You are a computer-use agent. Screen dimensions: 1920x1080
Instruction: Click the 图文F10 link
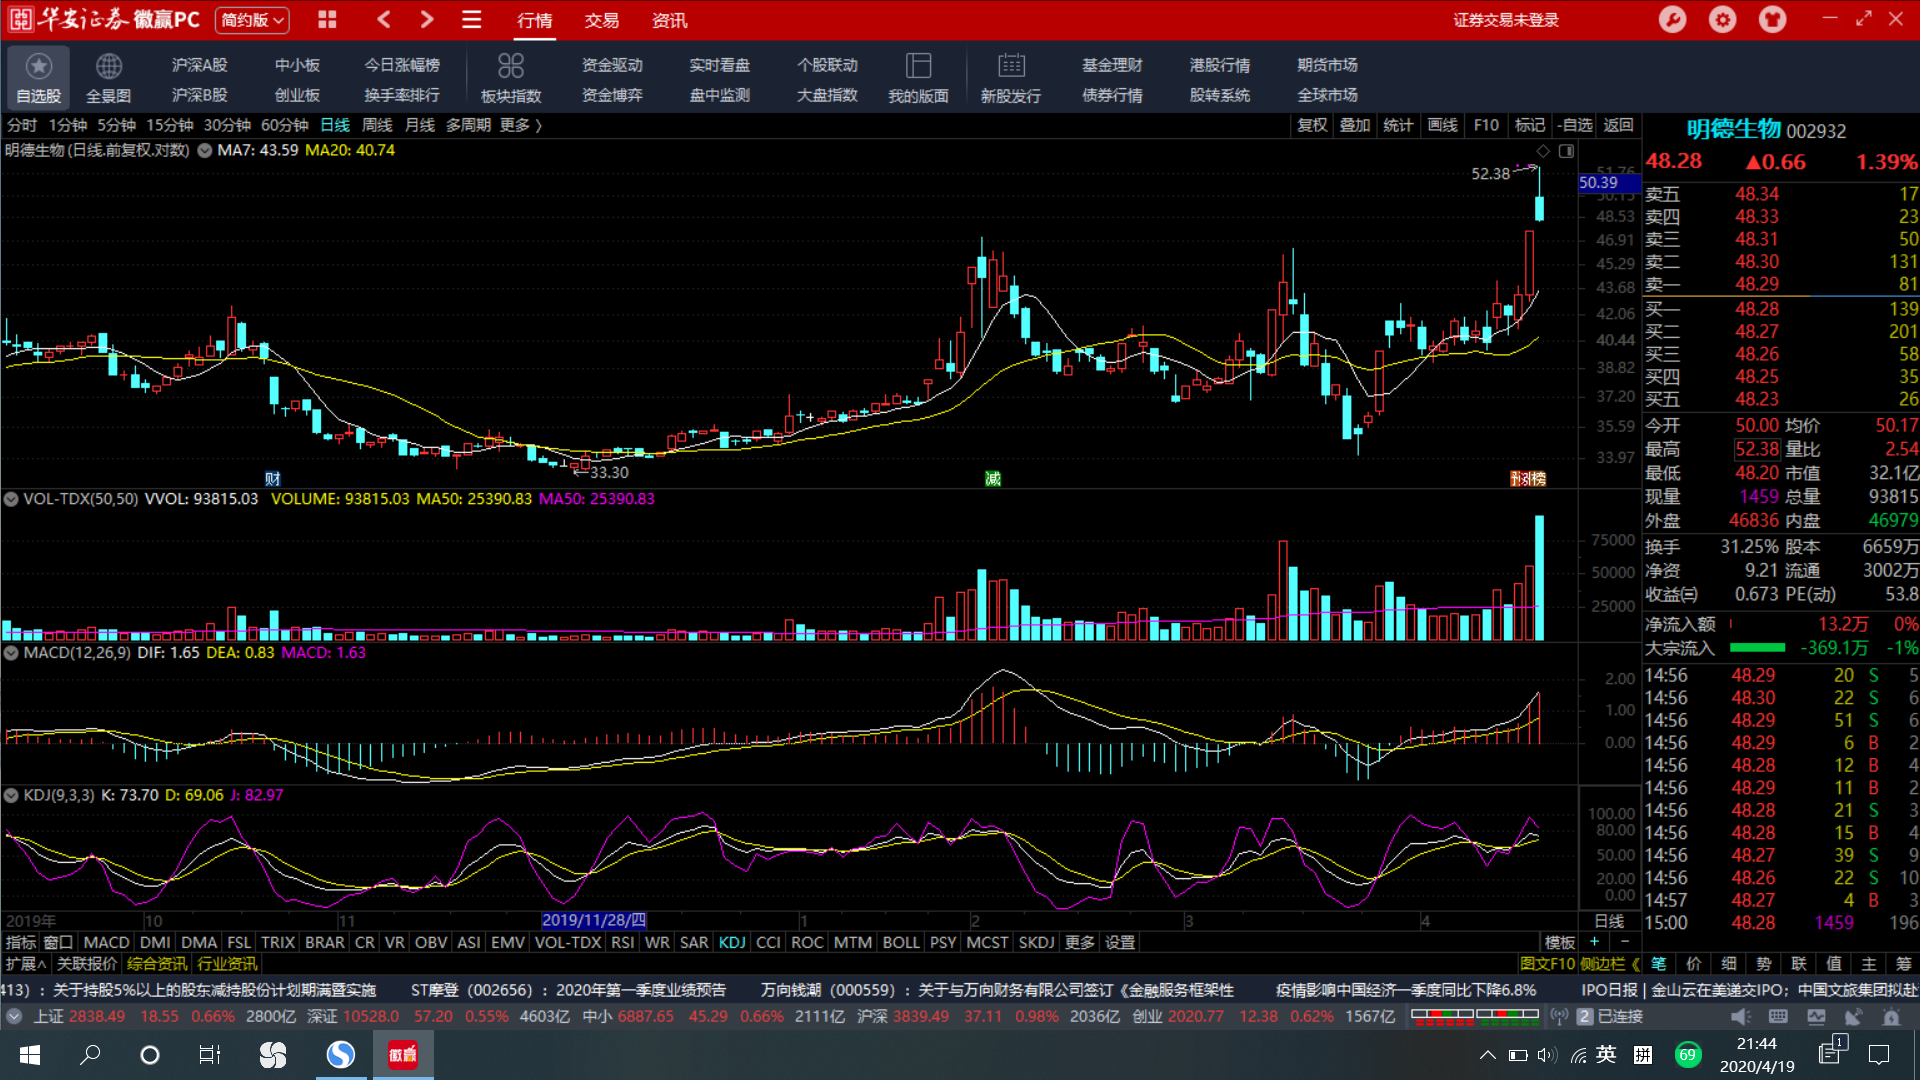[x=1546, y=964]
